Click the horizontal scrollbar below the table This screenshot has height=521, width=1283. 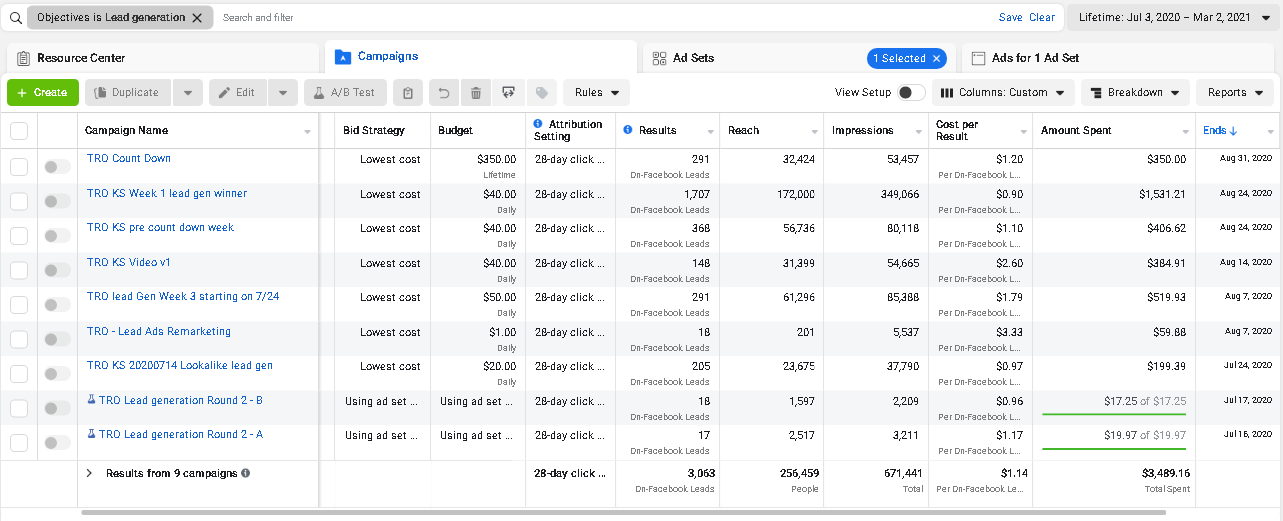[623, 513]
